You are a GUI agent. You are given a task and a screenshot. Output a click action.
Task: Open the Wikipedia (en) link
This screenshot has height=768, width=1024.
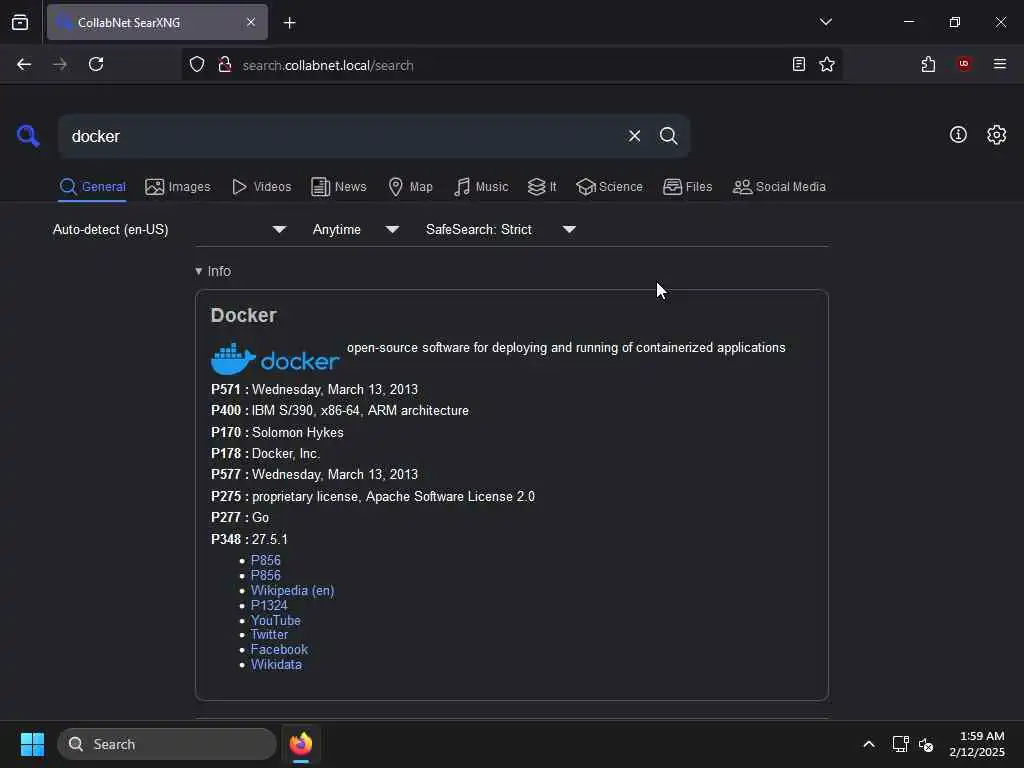[293, 590]
